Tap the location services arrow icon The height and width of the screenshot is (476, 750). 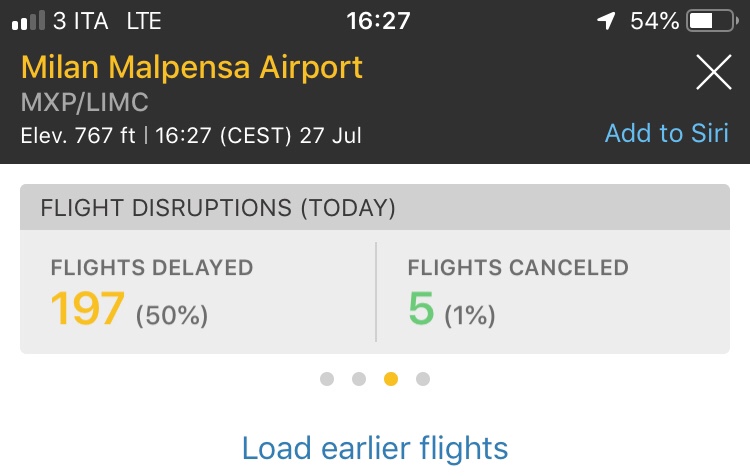606,21
